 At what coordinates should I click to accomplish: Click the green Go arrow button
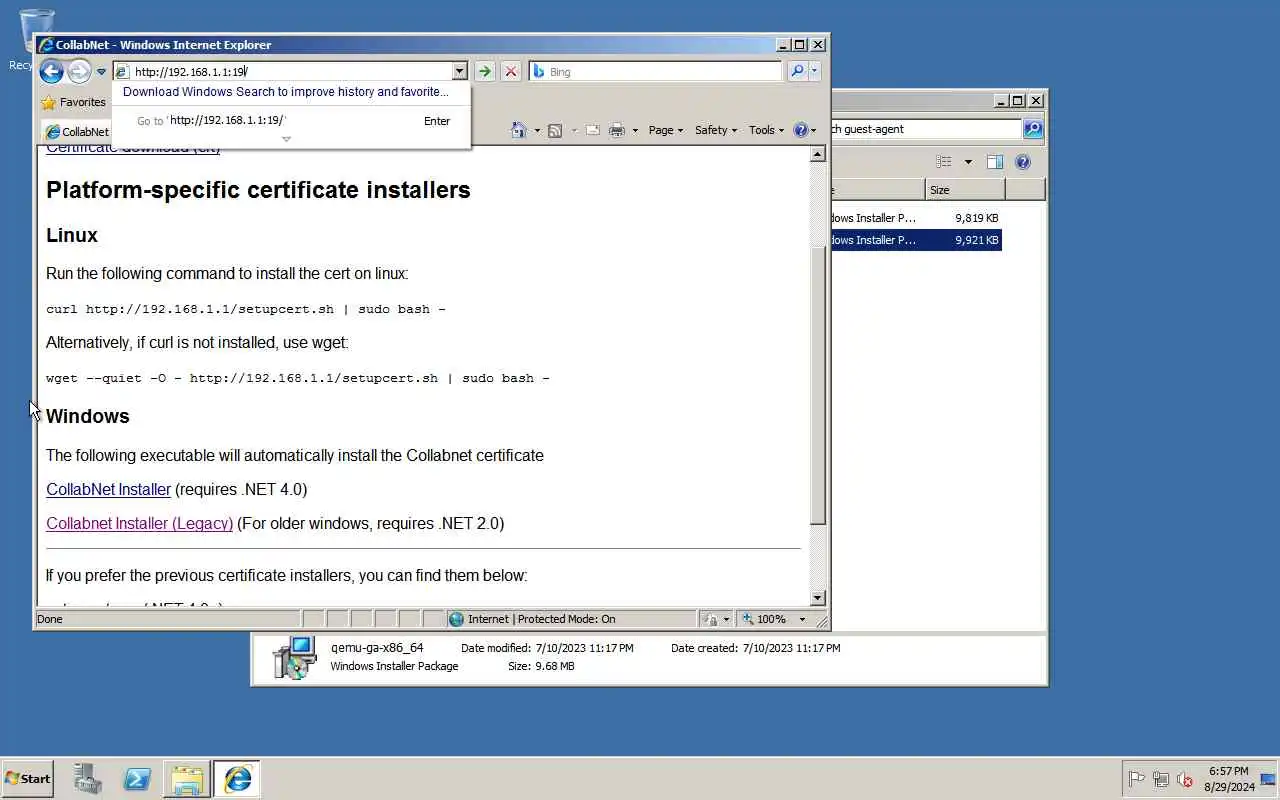pos(484,71)
